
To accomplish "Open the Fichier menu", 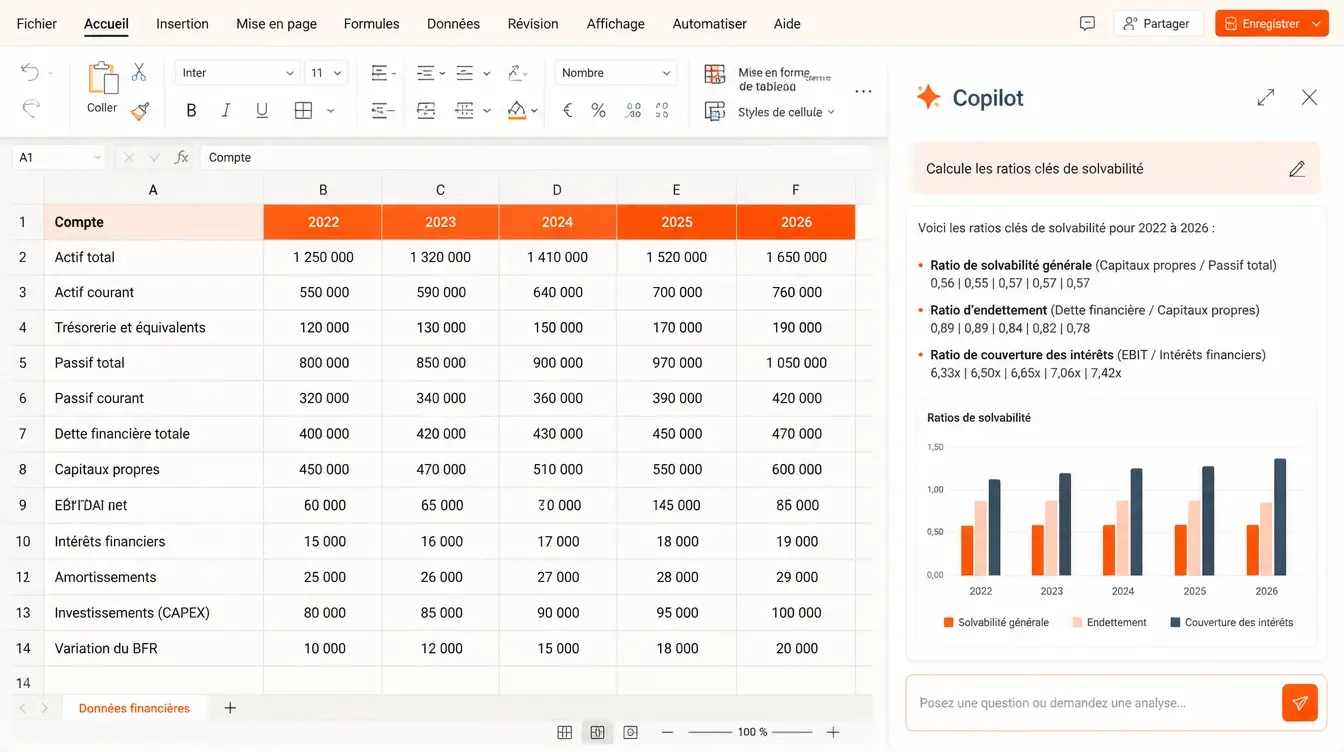I will point(37,23).
